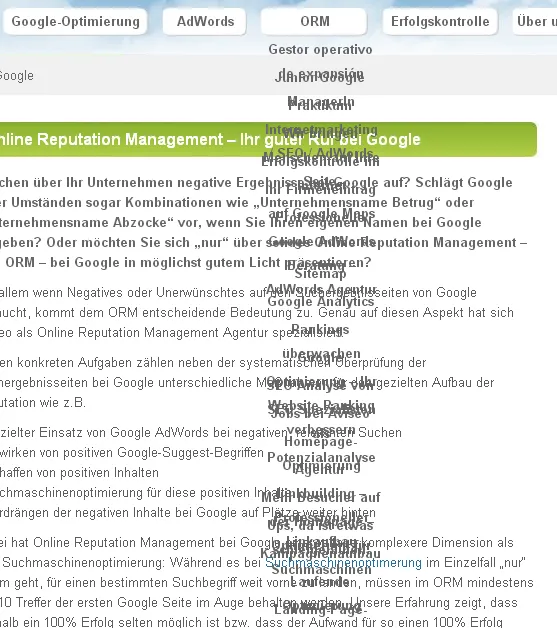Select the überwachen menu line
557x628 pixels.
click(322, 353)
